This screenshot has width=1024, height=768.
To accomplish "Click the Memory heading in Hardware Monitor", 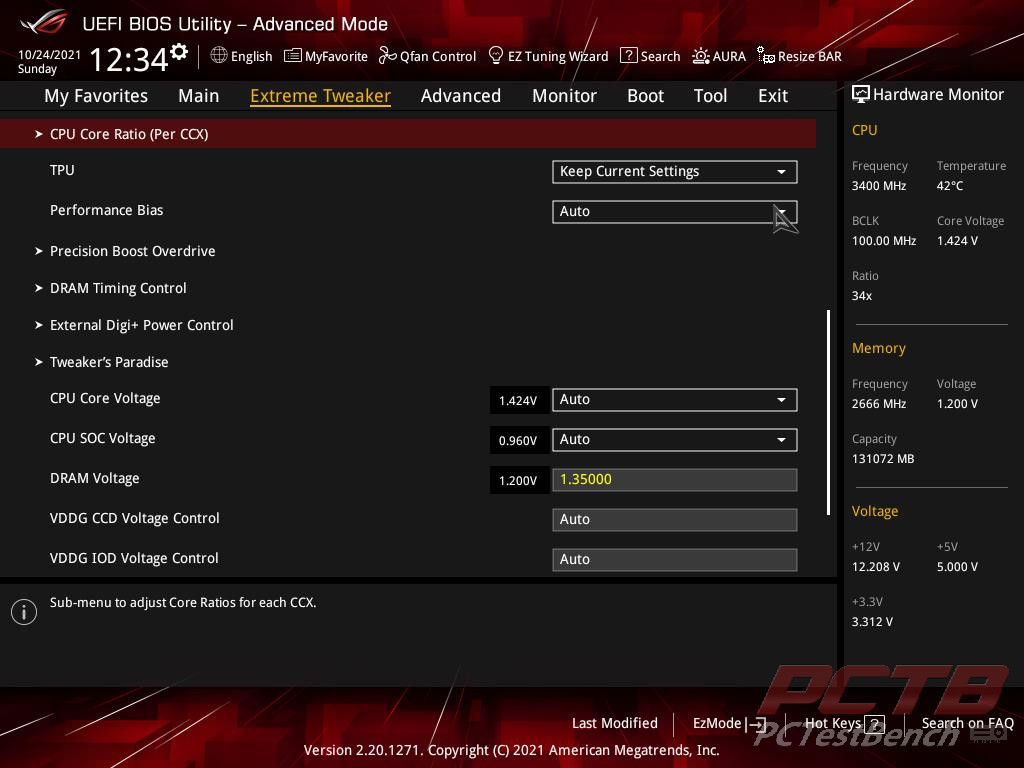I will [x=878, y=348].
